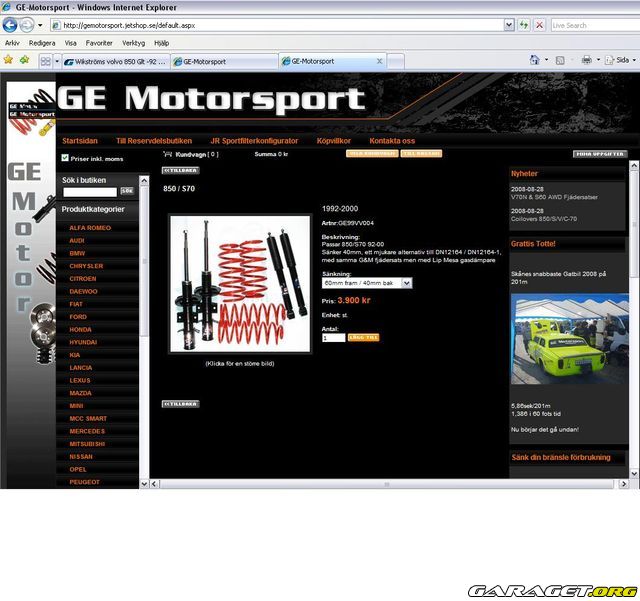Expand the address bar URL dropdown

click(507, 25)
